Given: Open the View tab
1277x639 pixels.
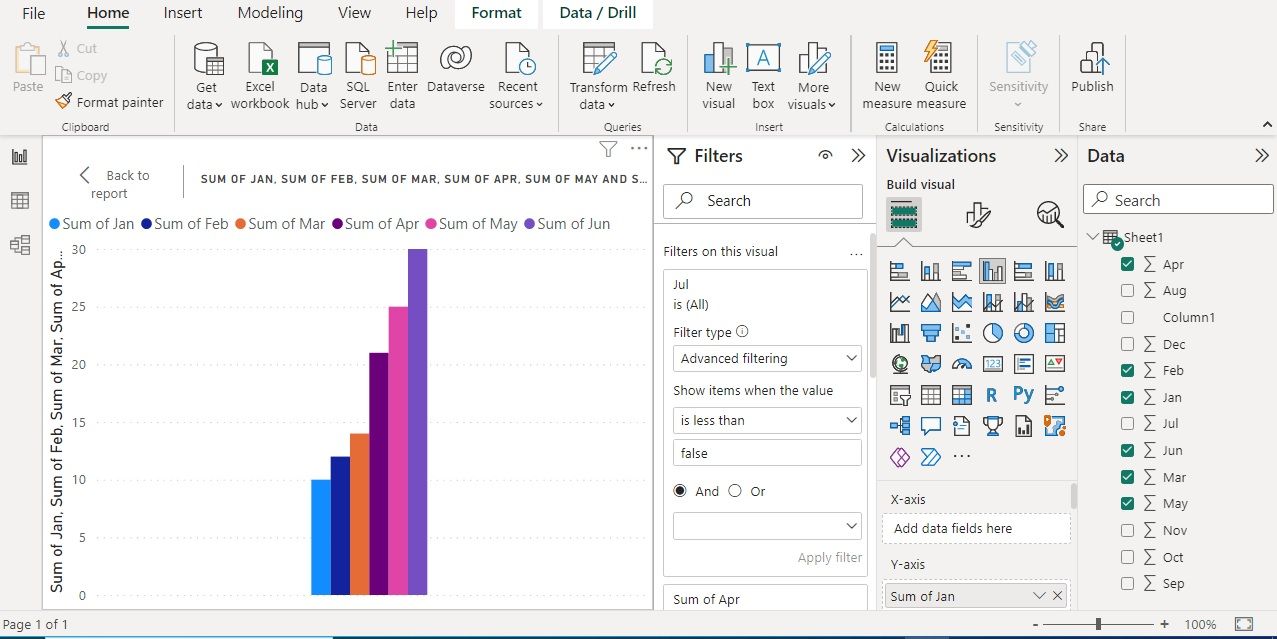Looking at the screenshot, I should click(x=355, y=13).
